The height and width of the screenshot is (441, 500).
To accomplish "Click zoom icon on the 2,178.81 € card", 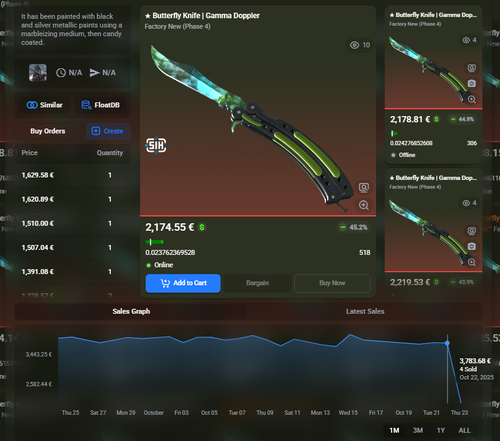I will click(x=471, y=99).
